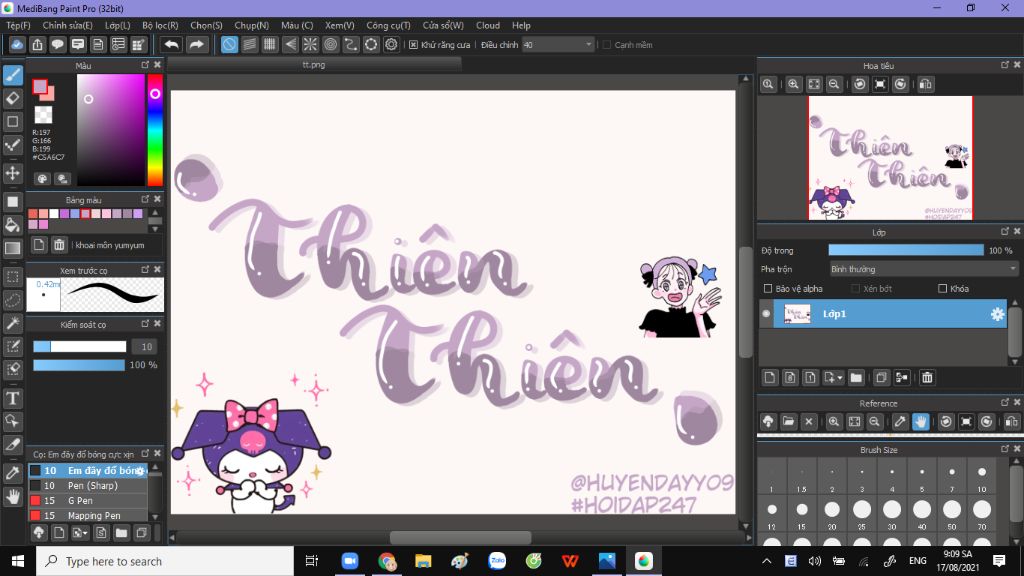Select Mapping Pen brush

(x=88, y=515)
